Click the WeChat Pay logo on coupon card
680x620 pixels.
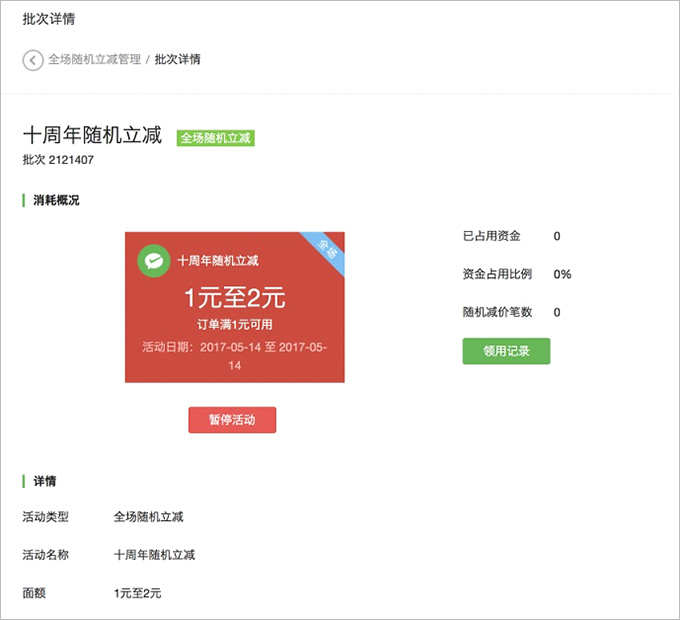tap(154, 261)
